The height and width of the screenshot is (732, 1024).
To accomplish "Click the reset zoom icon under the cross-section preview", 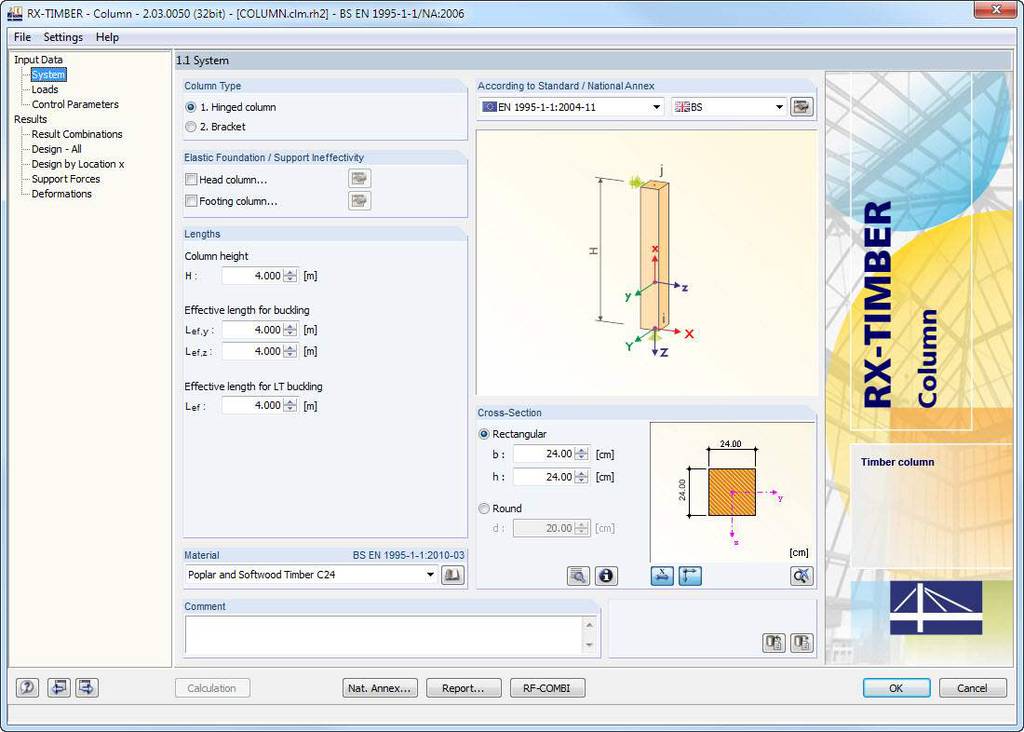I will [x=801, y=575].
